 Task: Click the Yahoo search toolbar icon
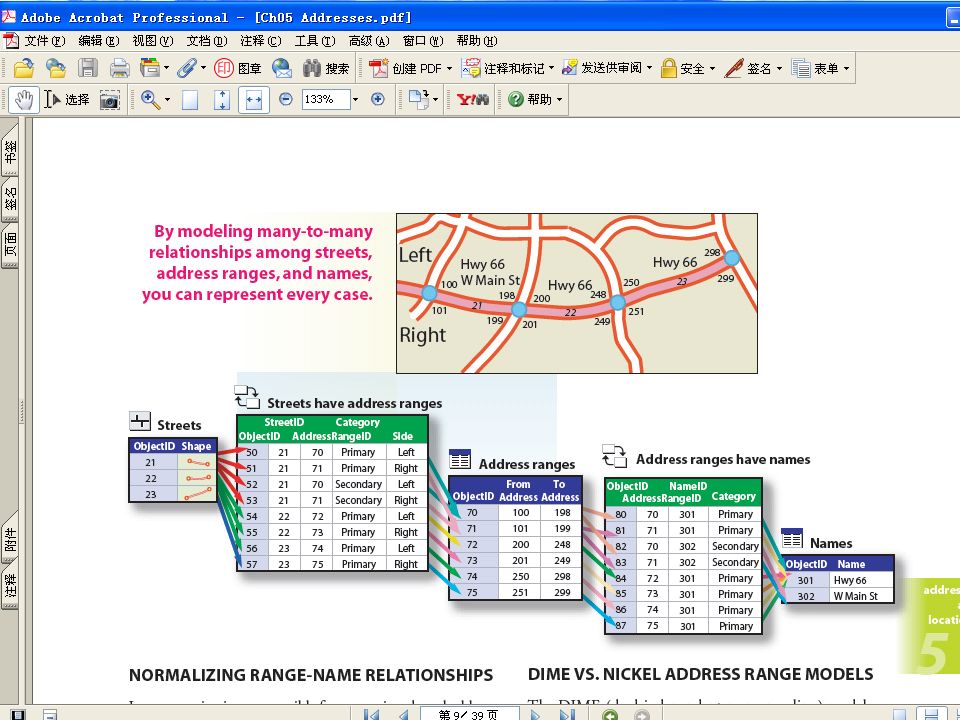473,99
